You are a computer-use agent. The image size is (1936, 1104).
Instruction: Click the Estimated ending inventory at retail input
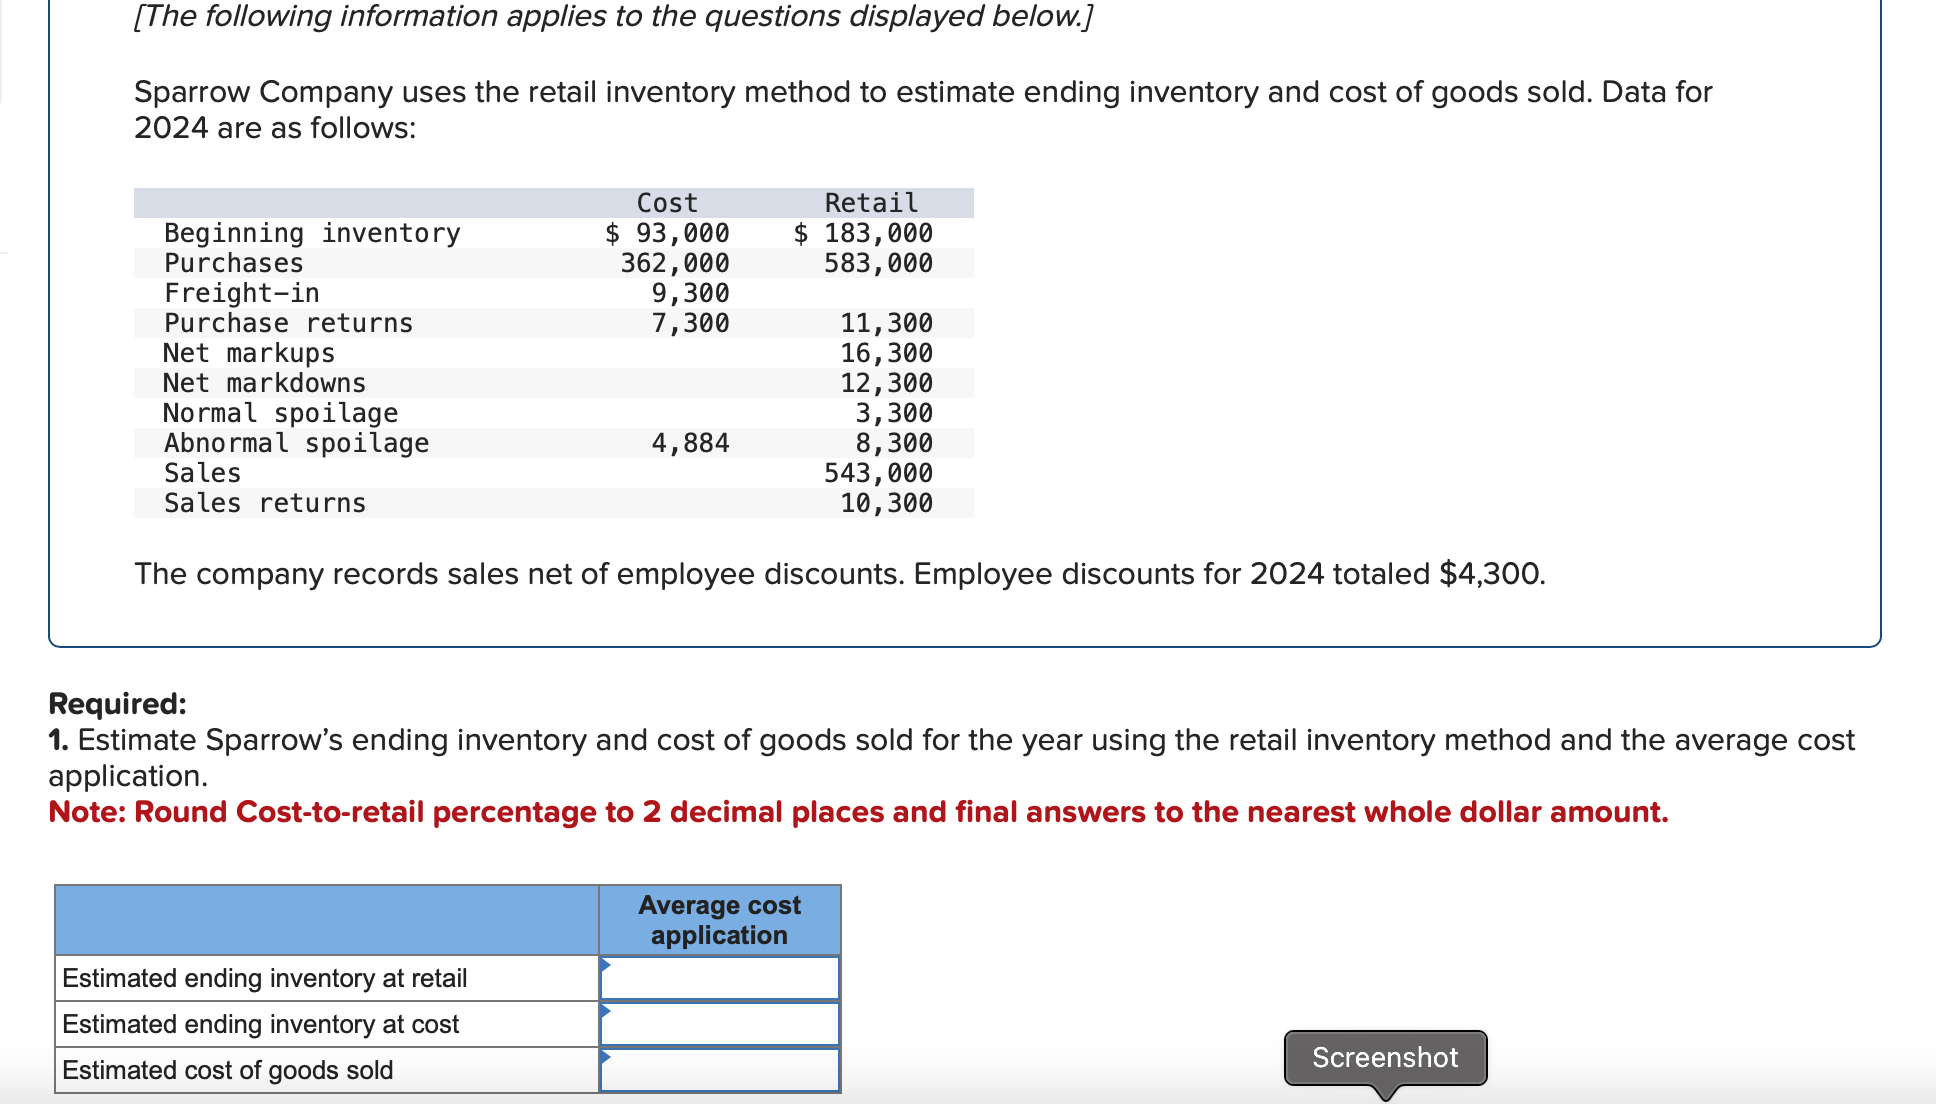(x=720, y=978)
